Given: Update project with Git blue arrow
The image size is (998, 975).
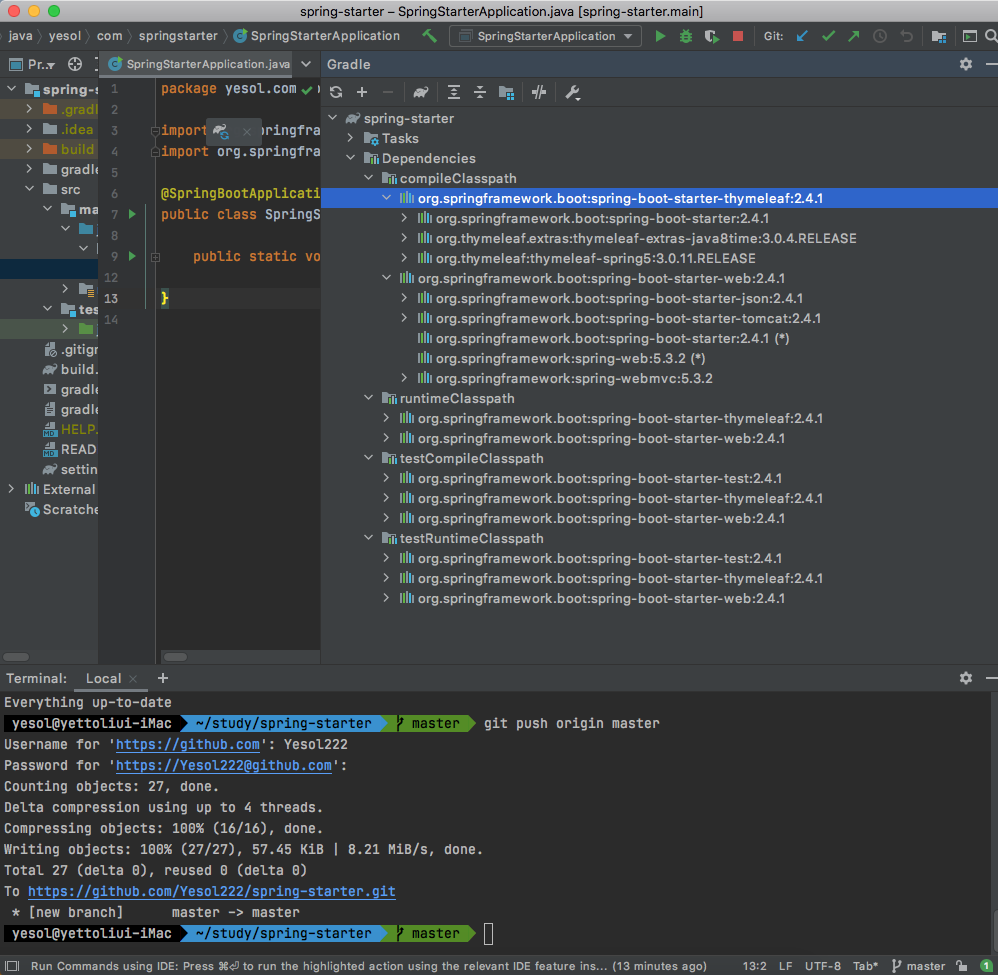Looking at the screenshot, I should (x=802, y=36).
